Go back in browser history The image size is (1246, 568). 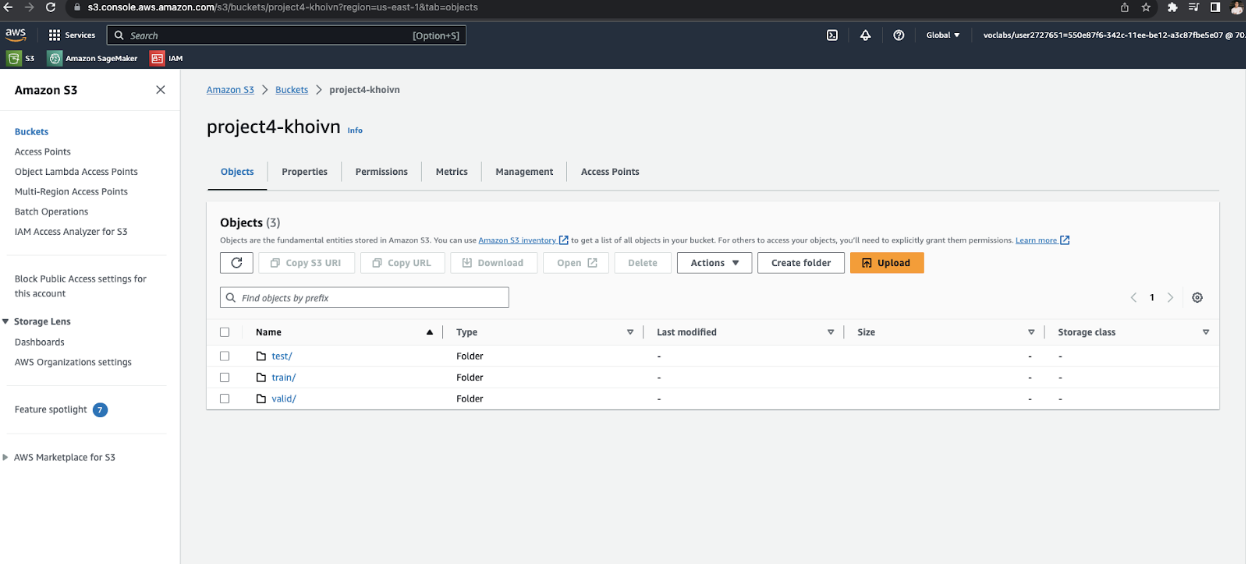9,7
